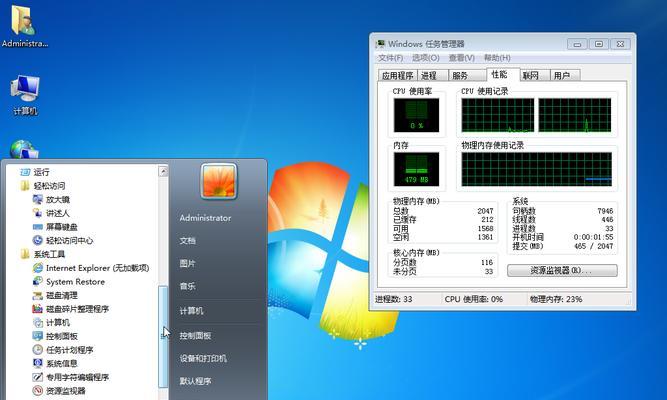
Task: Open 文件(F) menu in Task Manager
Action: [x=391, y=57]
